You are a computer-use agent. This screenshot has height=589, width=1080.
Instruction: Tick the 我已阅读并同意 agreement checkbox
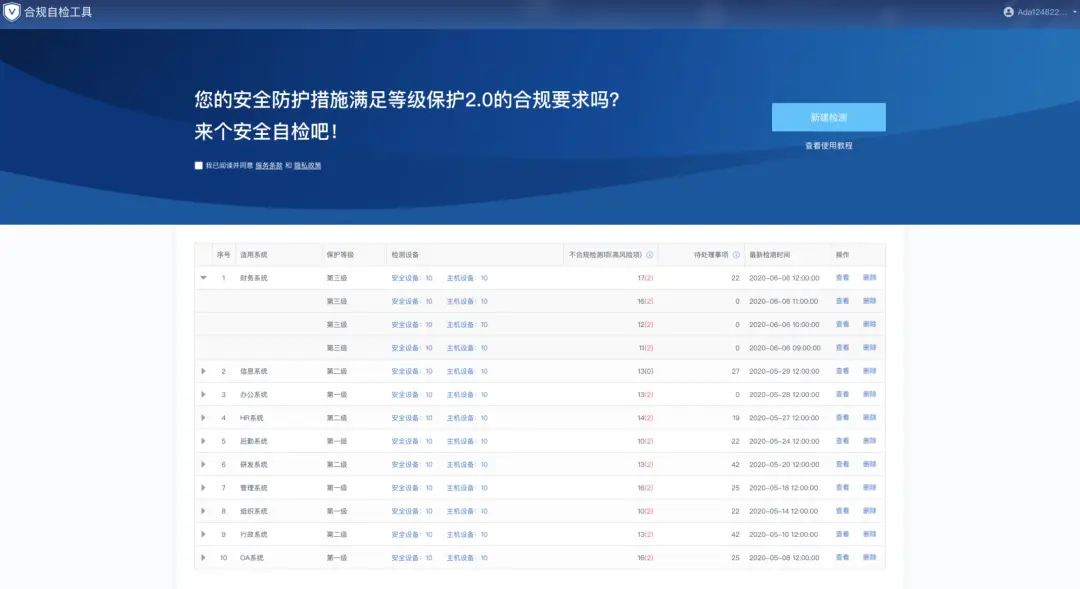(x=198, y=165)
